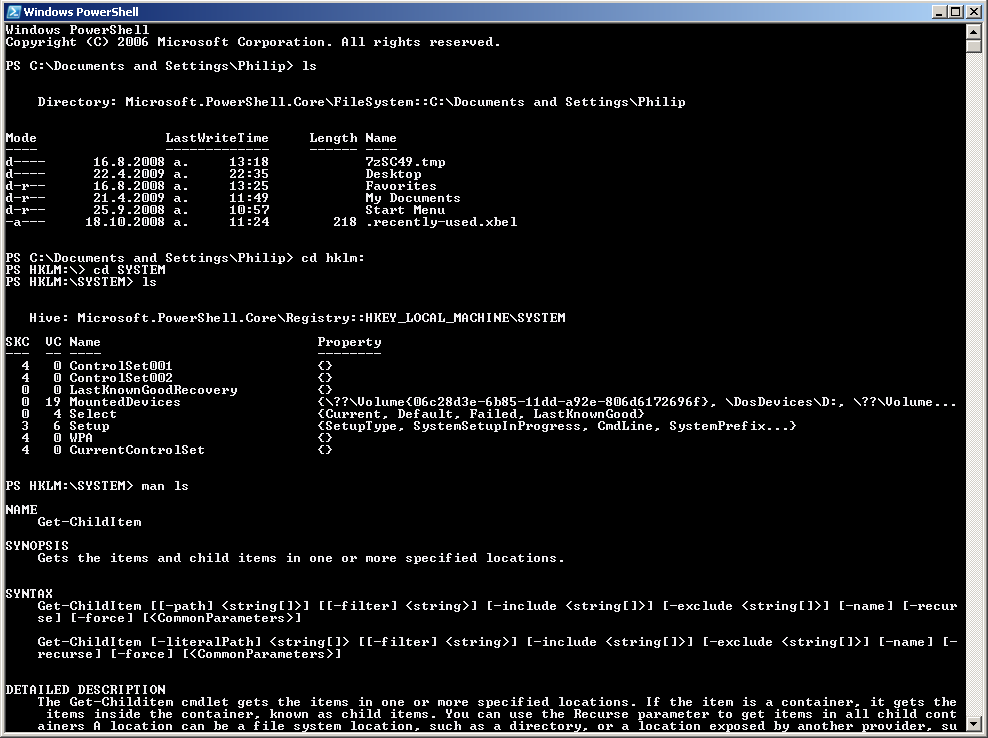Screen dimensions: 988x738
Task: Click the Get-ChildItem text under NAME
Action: (x=89, y=521)
